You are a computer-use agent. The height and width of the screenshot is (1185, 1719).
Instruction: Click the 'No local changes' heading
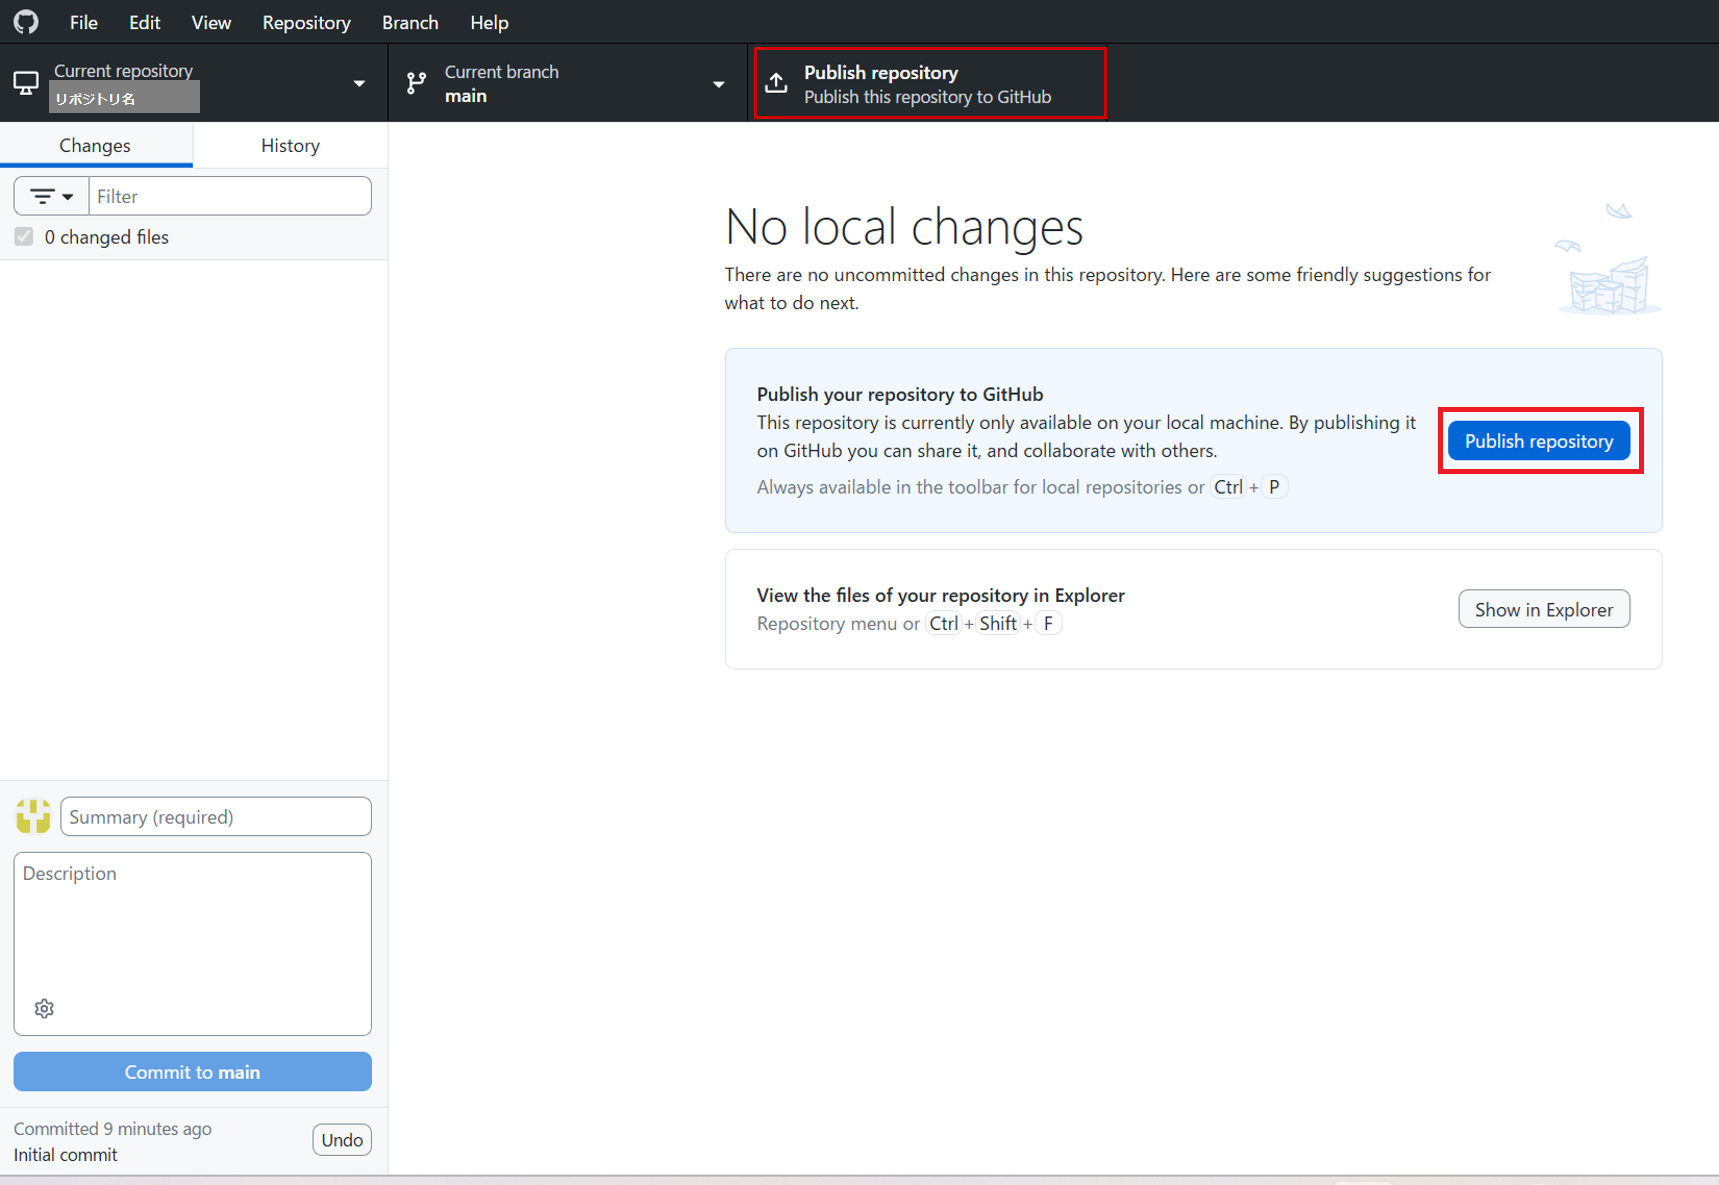(904, 226)
